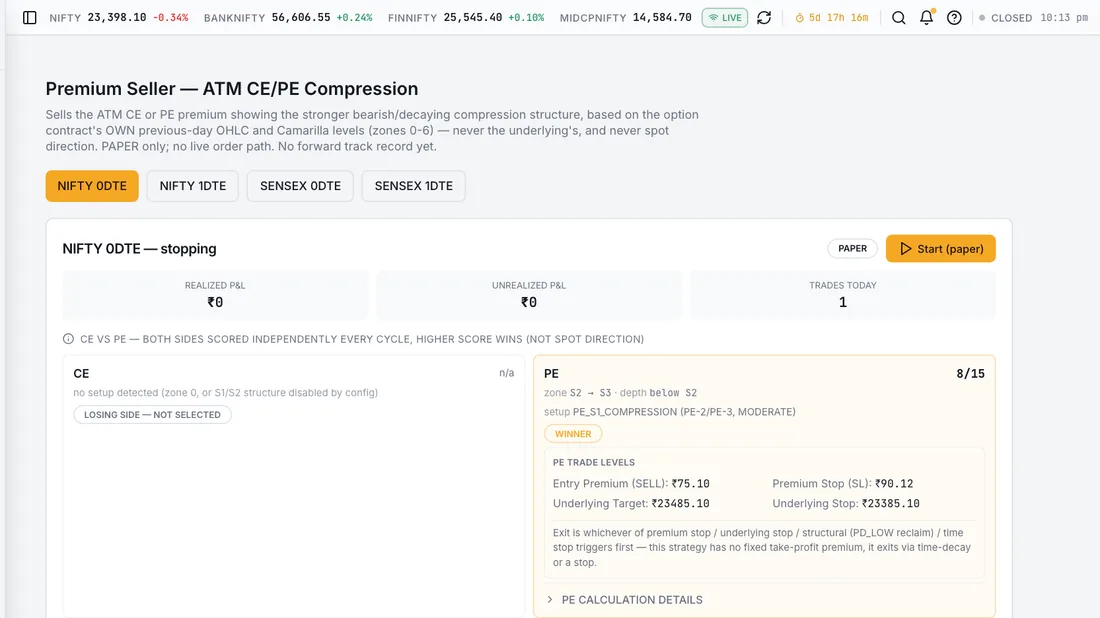
Task: Click the FINNIFTY index ticker
Action: 466,18
